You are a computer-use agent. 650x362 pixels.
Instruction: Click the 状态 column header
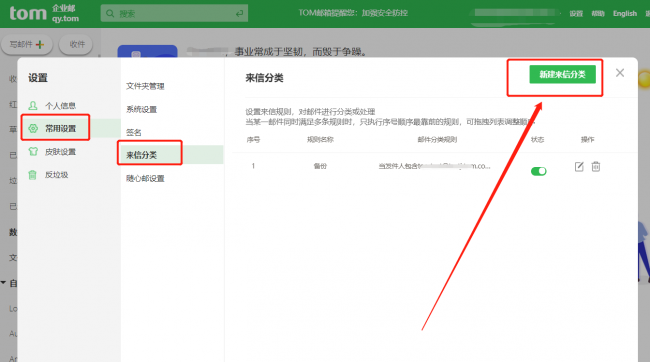pos(538,140)
